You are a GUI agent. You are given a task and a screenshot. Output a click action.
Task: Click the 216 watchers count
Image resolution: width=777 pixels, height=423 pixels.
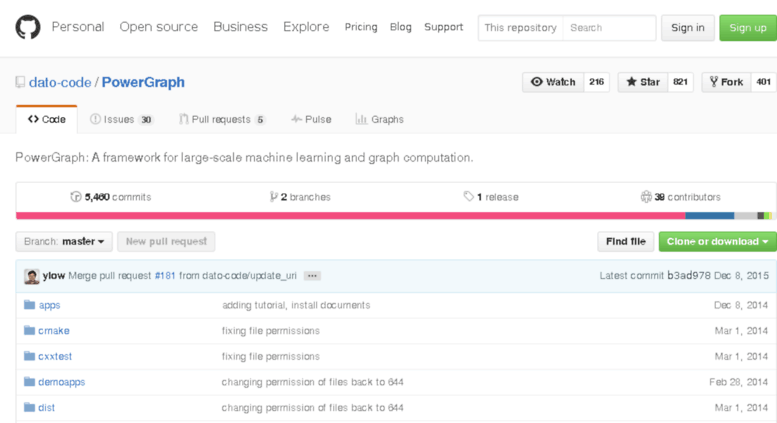(597, 82)
